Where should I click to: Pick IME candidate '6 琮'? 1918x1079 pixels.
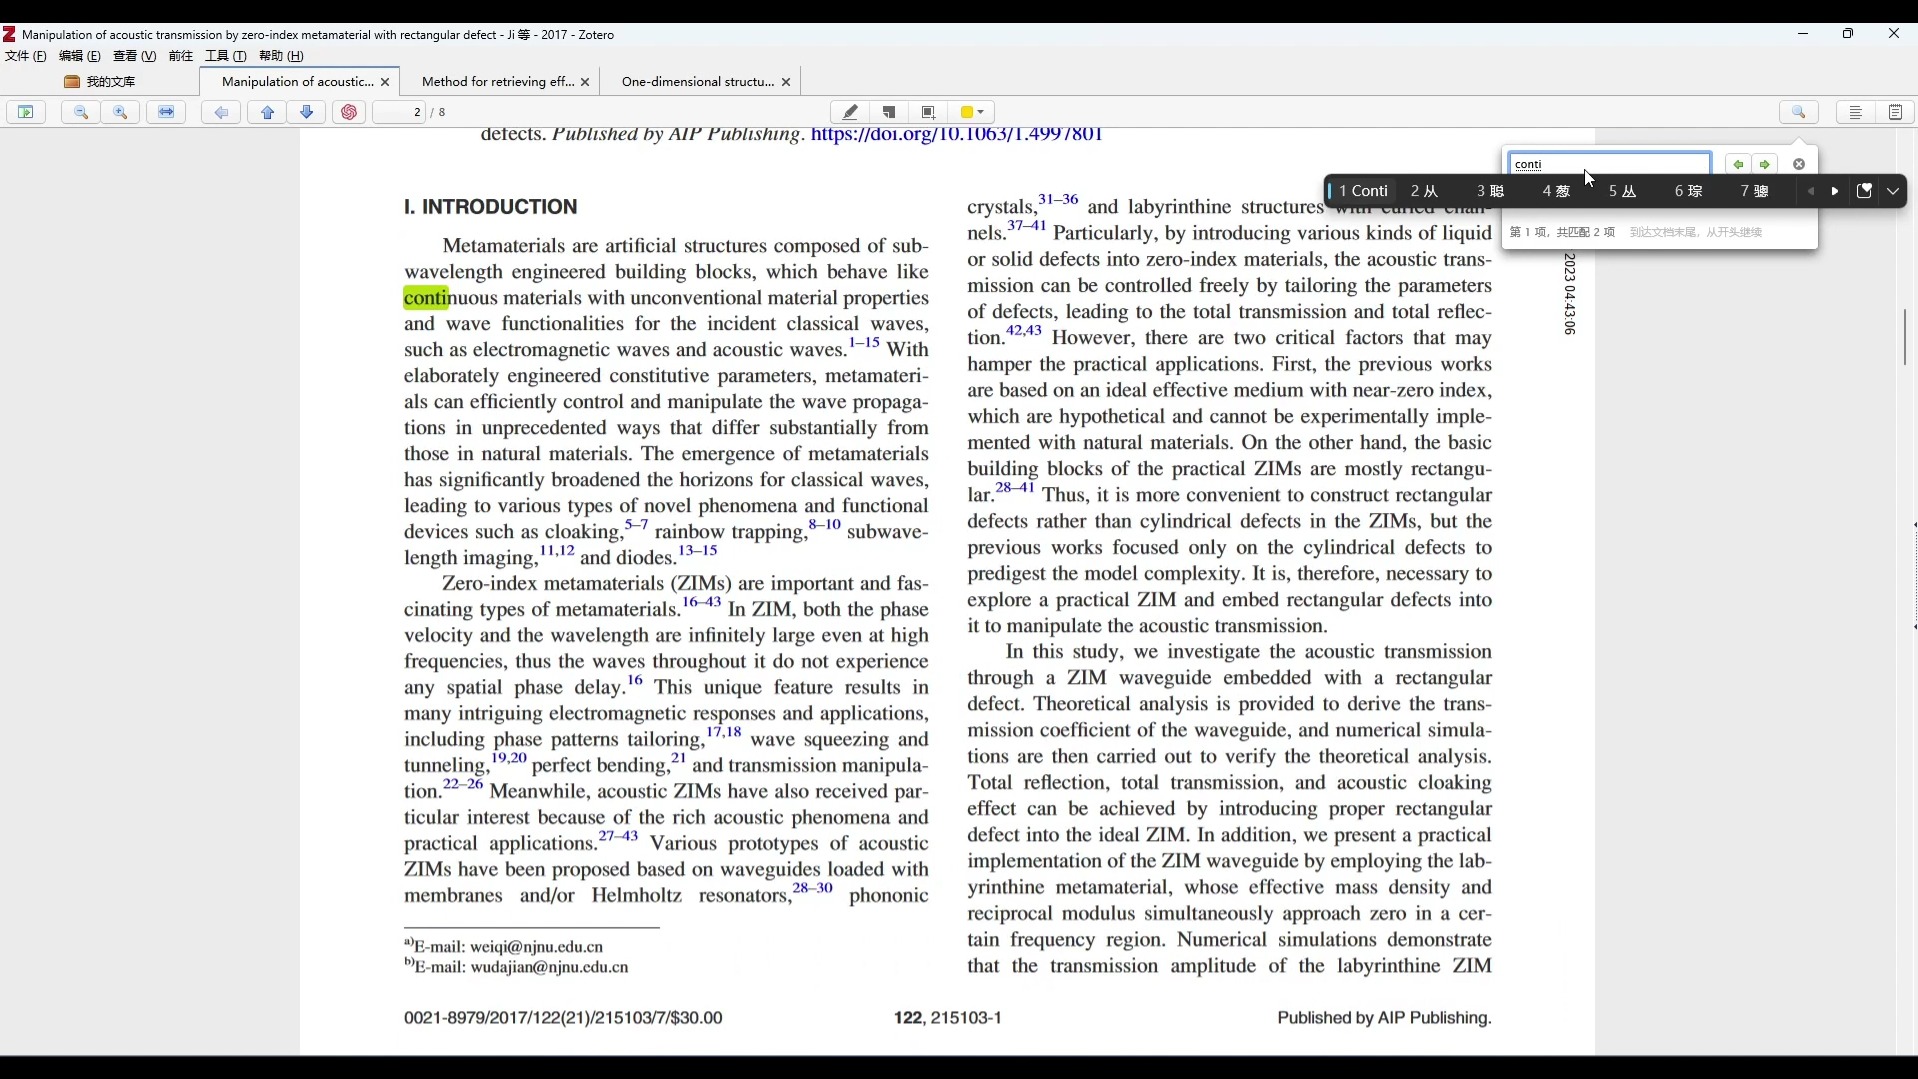(1688, 191)
